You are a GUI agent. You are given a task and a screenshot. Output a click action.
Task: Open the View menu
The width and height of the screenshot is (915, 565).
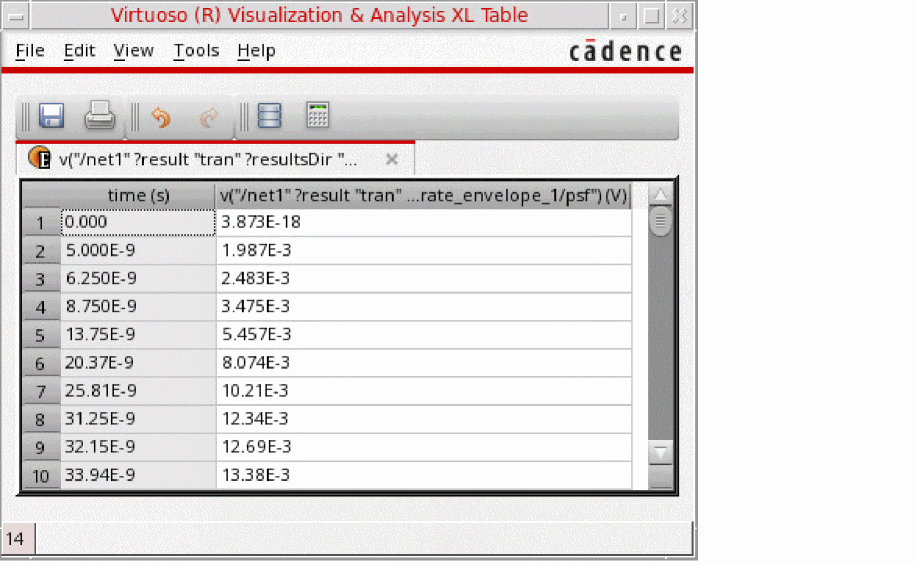tap(134, 51)
